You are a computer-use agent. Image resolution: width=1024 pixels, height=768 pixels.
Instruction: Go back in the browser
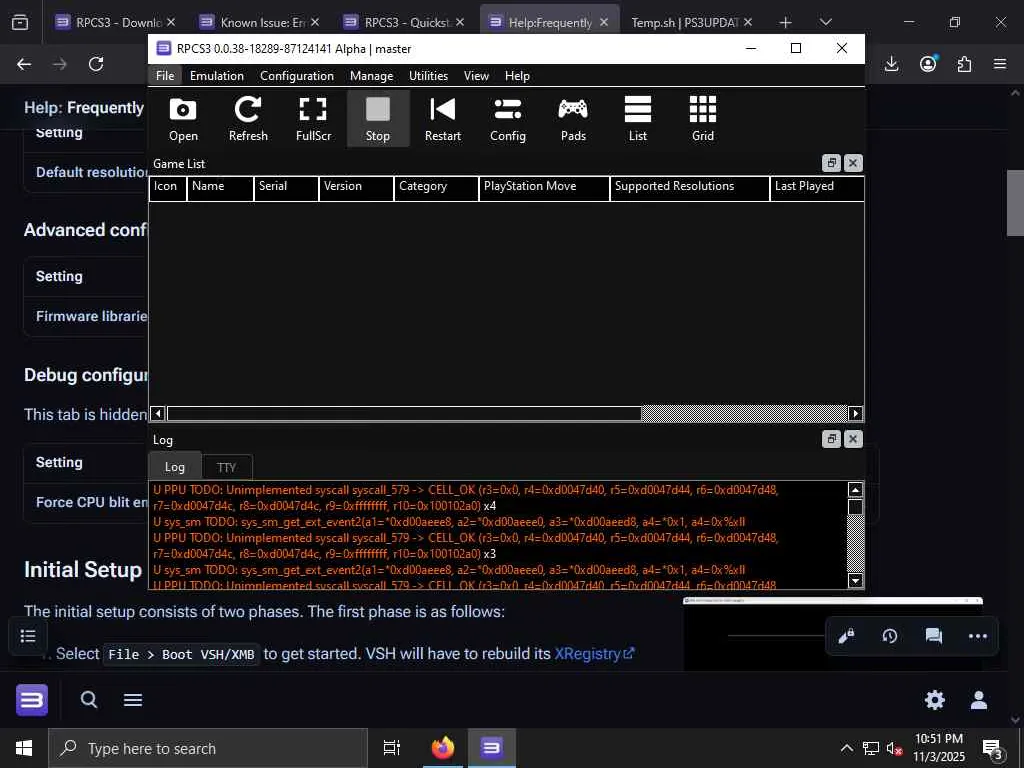click(x=24, y=64)
